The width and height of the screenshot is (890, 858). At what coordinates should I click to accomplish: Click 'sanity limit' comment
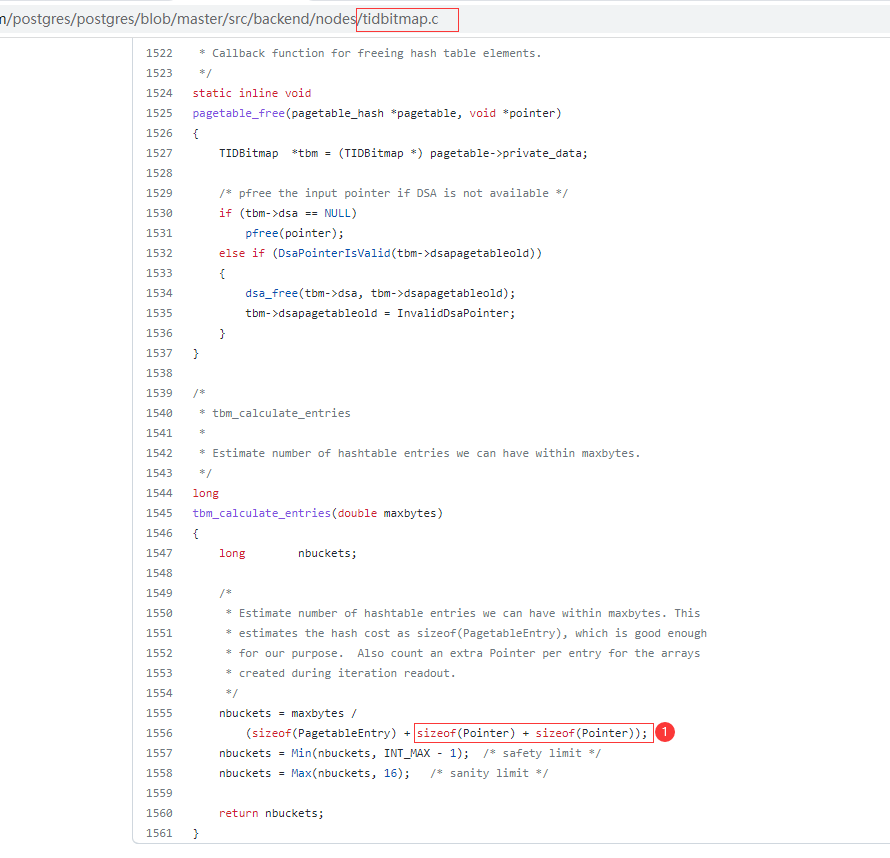point(489,773)
